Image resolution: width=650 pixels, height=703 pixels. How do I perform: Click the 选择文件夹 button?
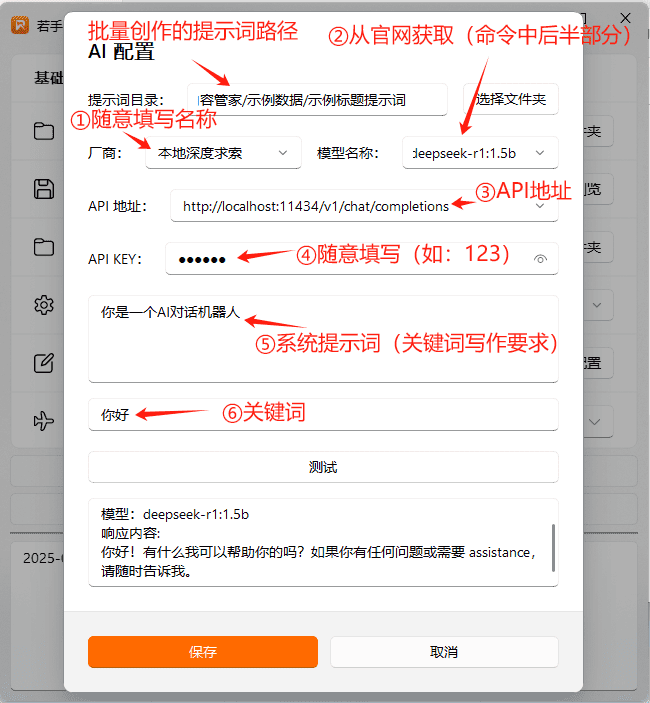(510, 99)
